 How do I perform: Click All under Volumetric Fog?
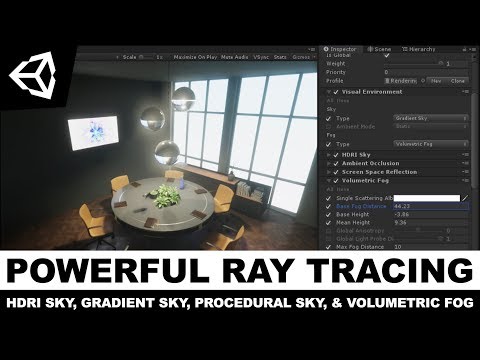[330, 189]
